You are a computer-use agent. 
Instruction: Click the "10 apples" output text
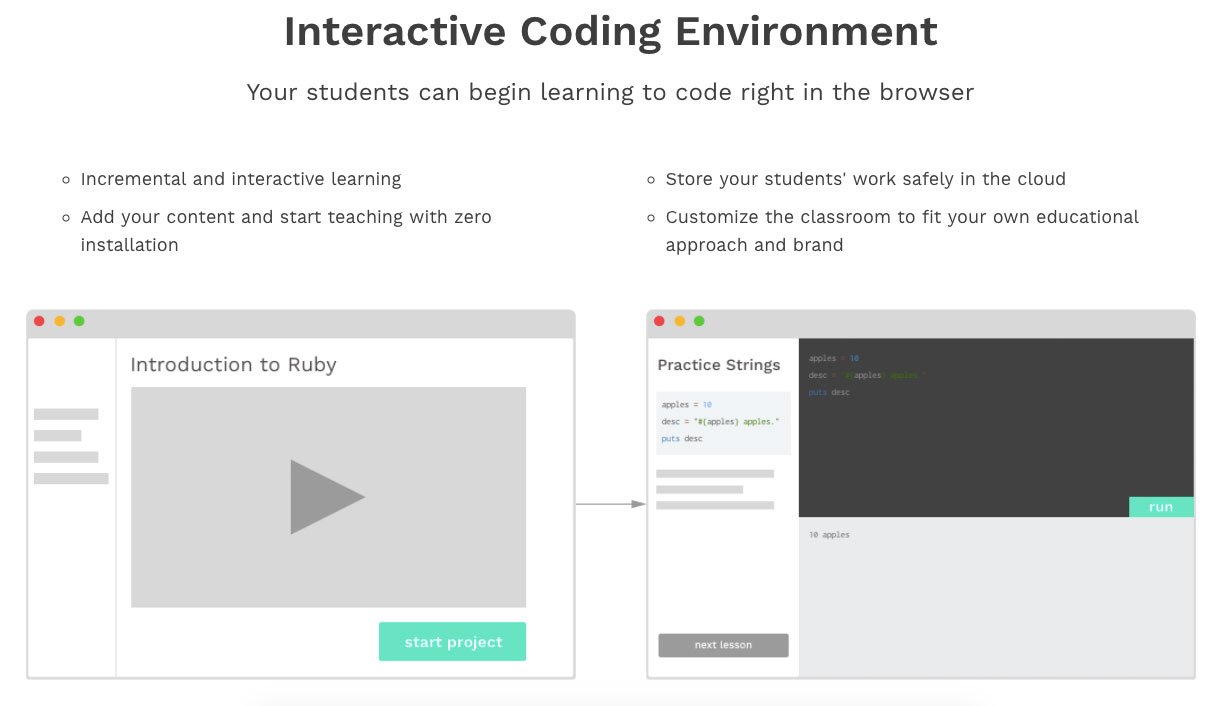(x=829, y=535)
